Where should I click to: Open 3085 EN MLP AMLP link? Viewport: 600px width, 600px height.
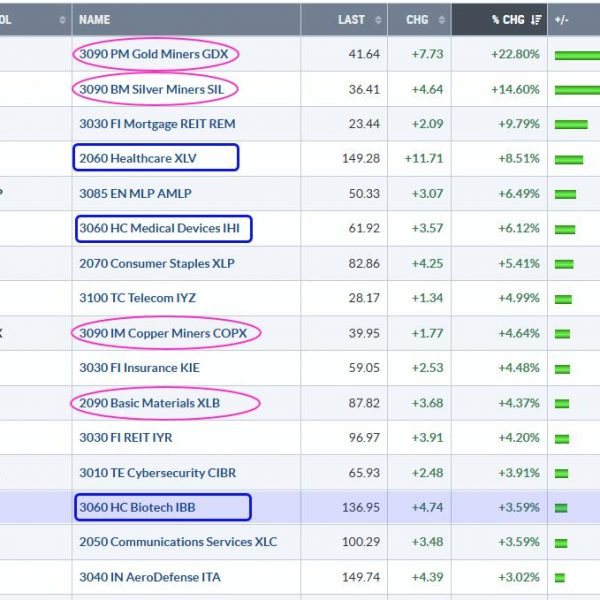tap(135, 194)
